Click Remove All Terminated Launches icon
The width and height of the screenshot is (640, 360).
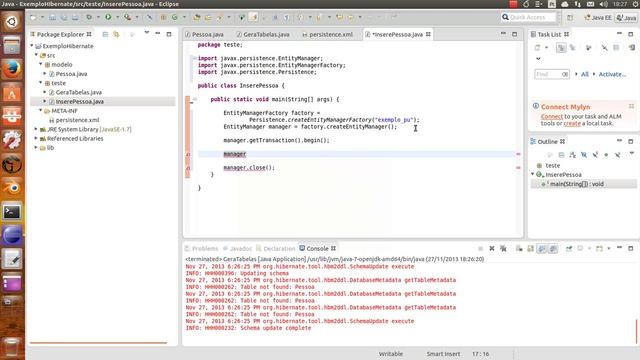[503, 248]
